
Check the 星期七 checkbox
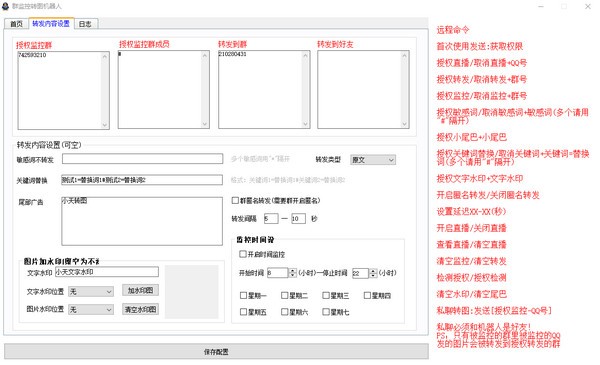[x=326, y=312]
